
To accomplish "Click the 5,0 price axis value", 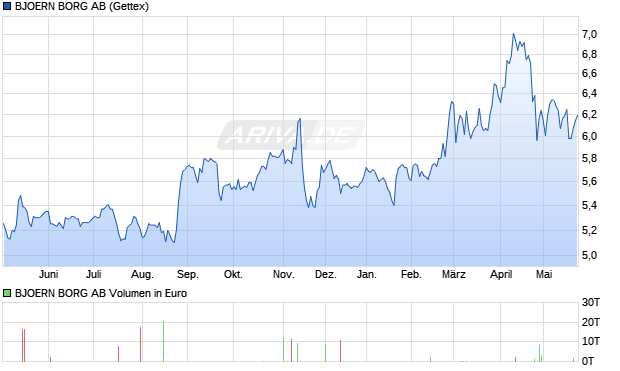I will coord(589,256).
